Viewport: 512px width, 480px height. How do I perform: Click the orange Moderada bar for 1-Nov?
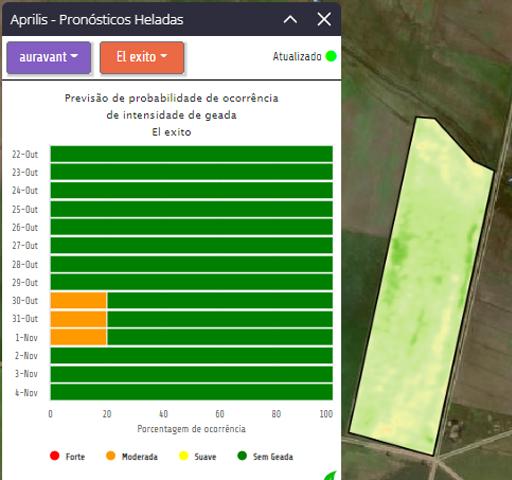pyautogui.click(x=79, y=337)
